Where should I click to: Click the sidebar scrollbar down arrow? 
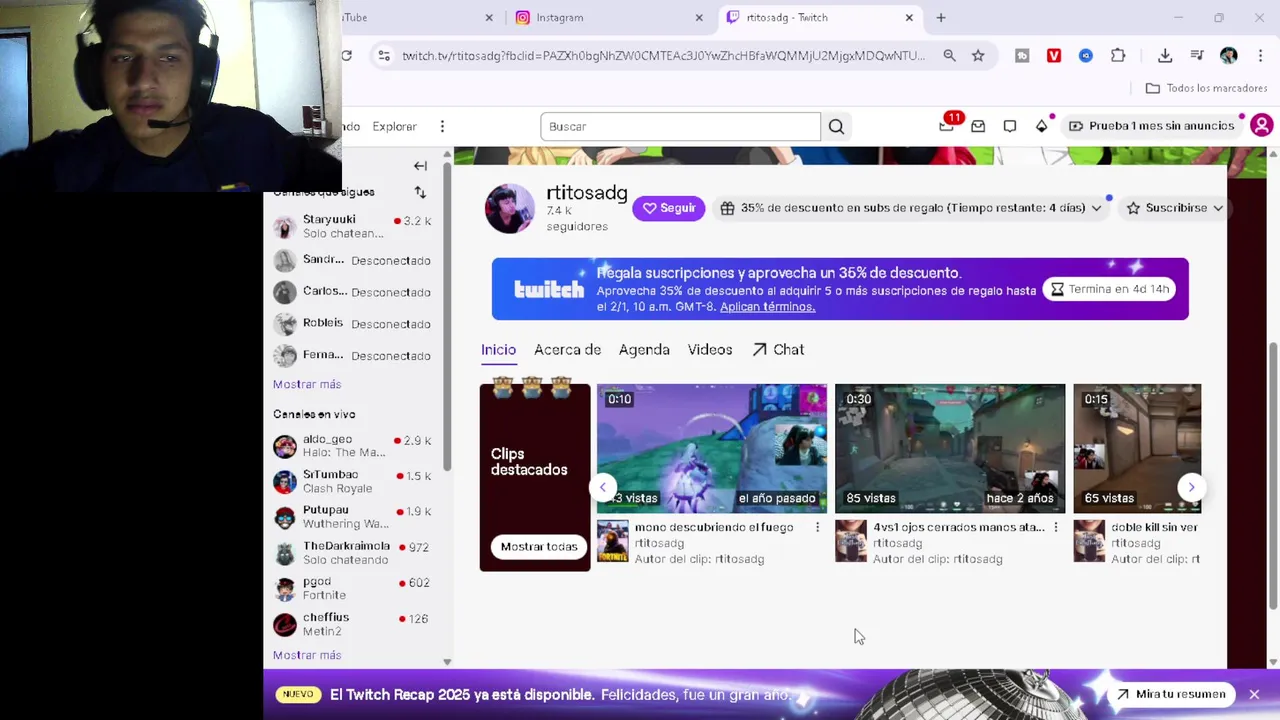[447, 662]
